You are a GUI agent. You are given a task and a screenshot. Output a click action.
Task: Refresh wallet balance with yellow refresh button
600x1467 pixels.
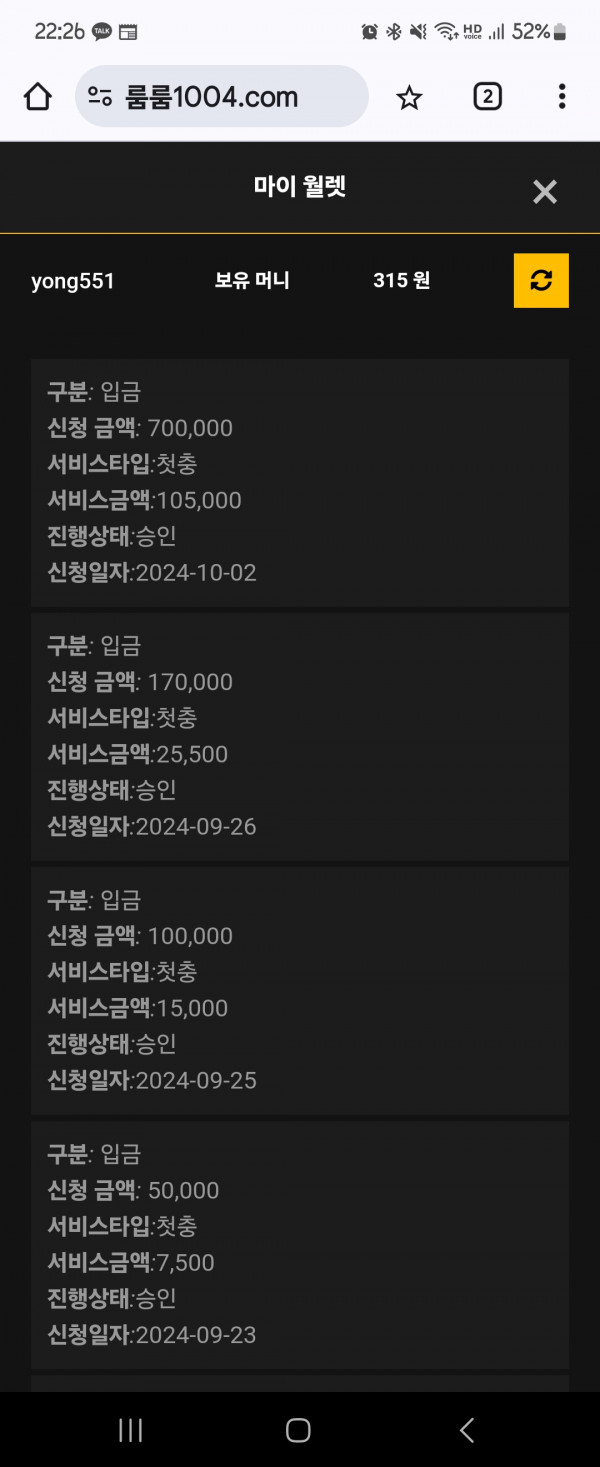541,281
